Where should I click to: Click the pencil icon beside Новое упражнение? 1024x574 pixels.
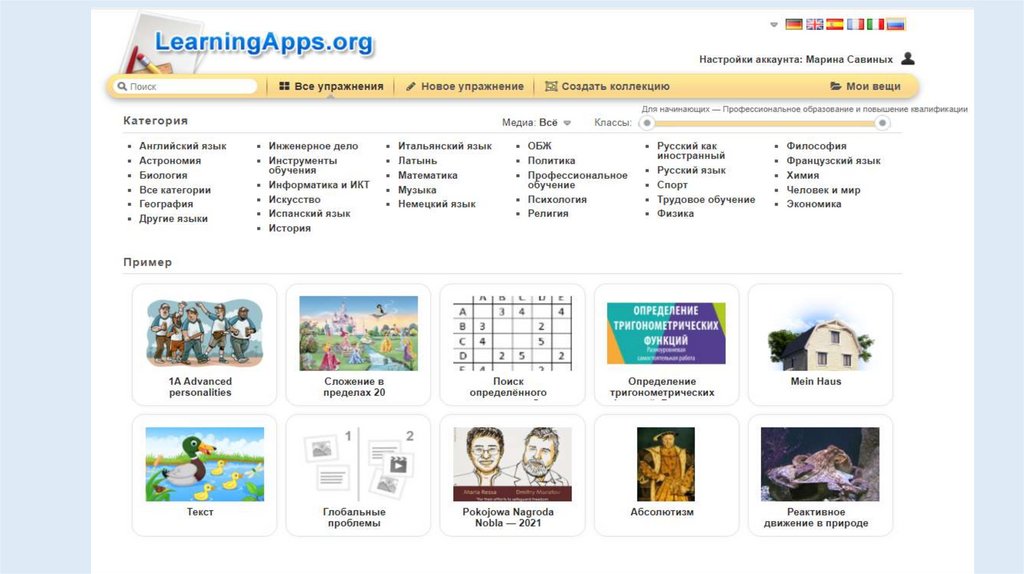point(411,86)
